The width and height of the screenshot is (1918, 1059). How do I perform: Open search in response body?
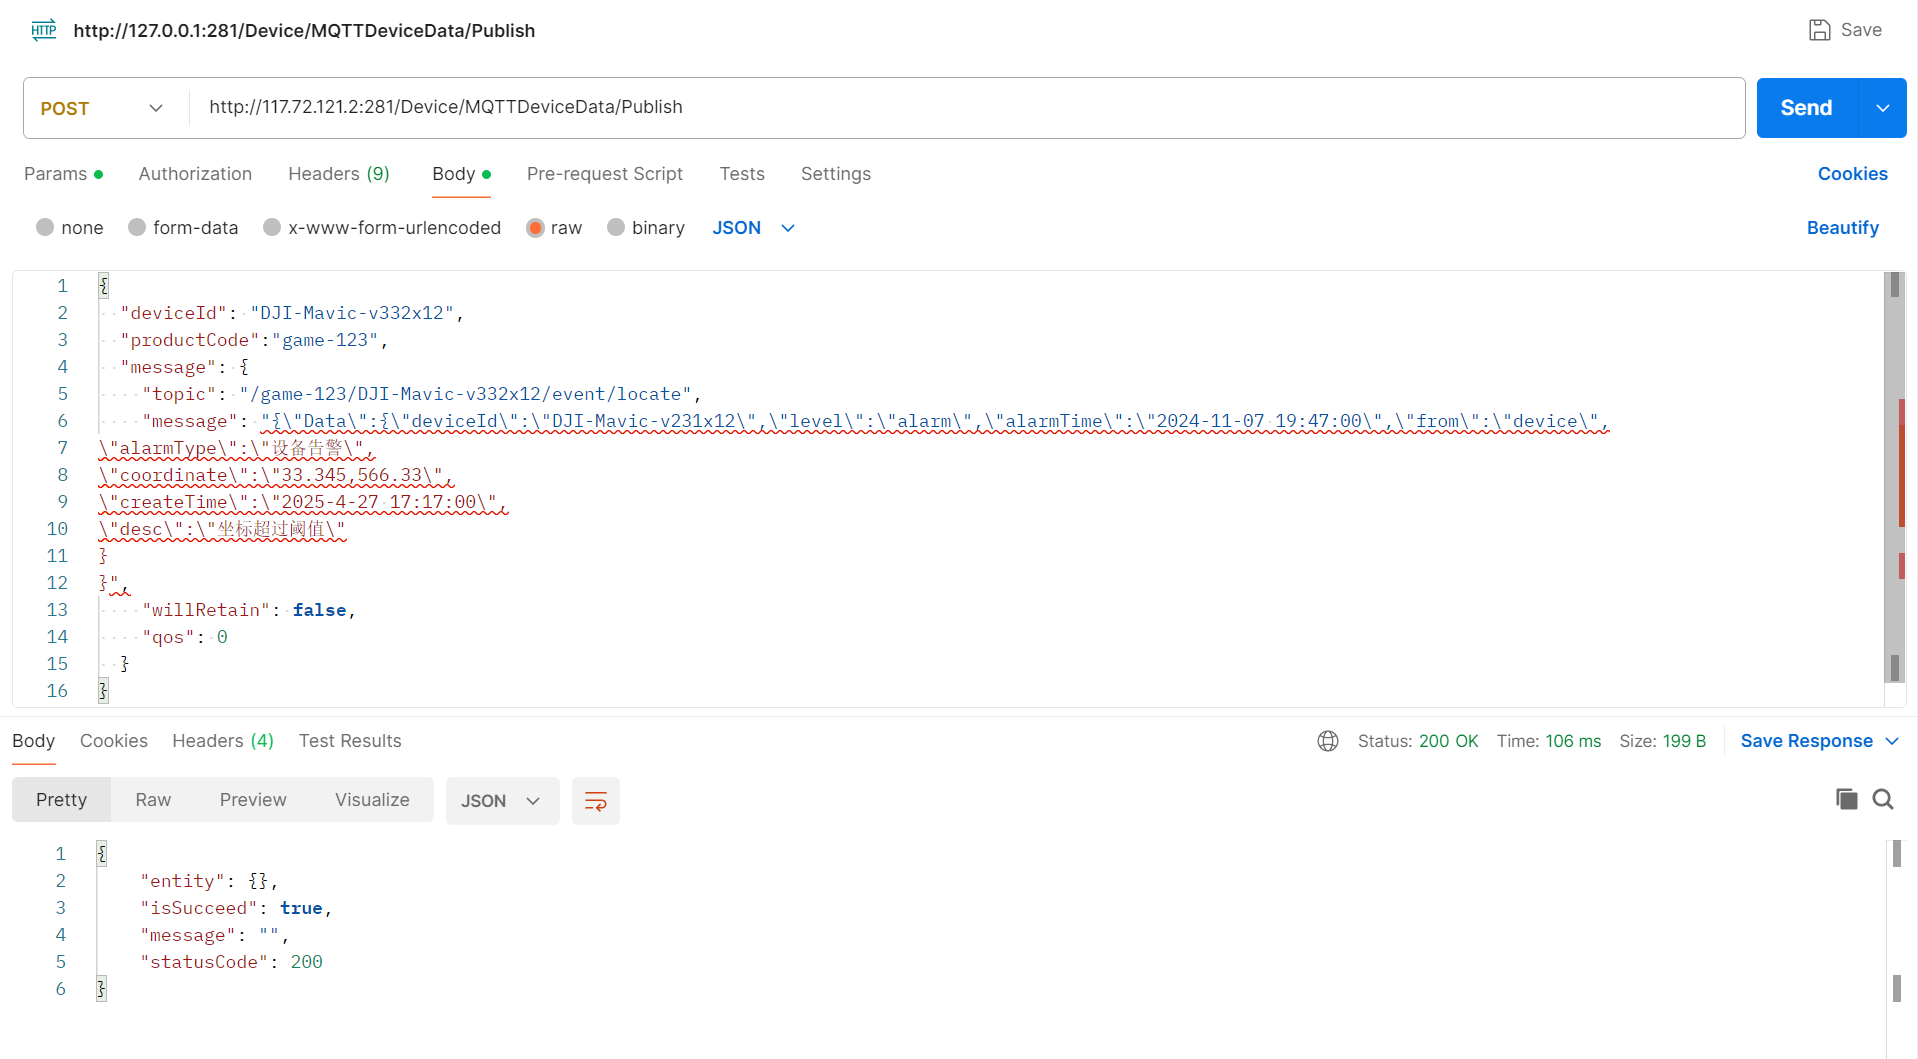tap(1883, 799)
